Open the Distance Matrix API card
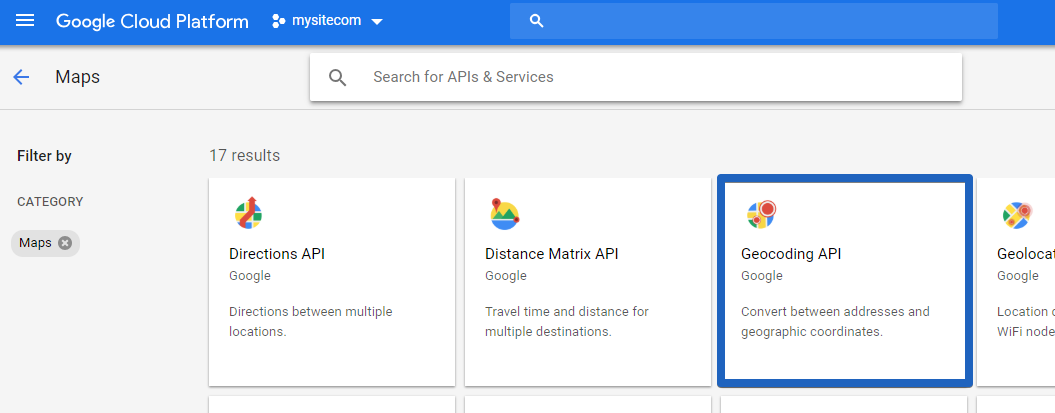Image resolution: width=1055 pixels, height=413 pixels. pos(587,282)
